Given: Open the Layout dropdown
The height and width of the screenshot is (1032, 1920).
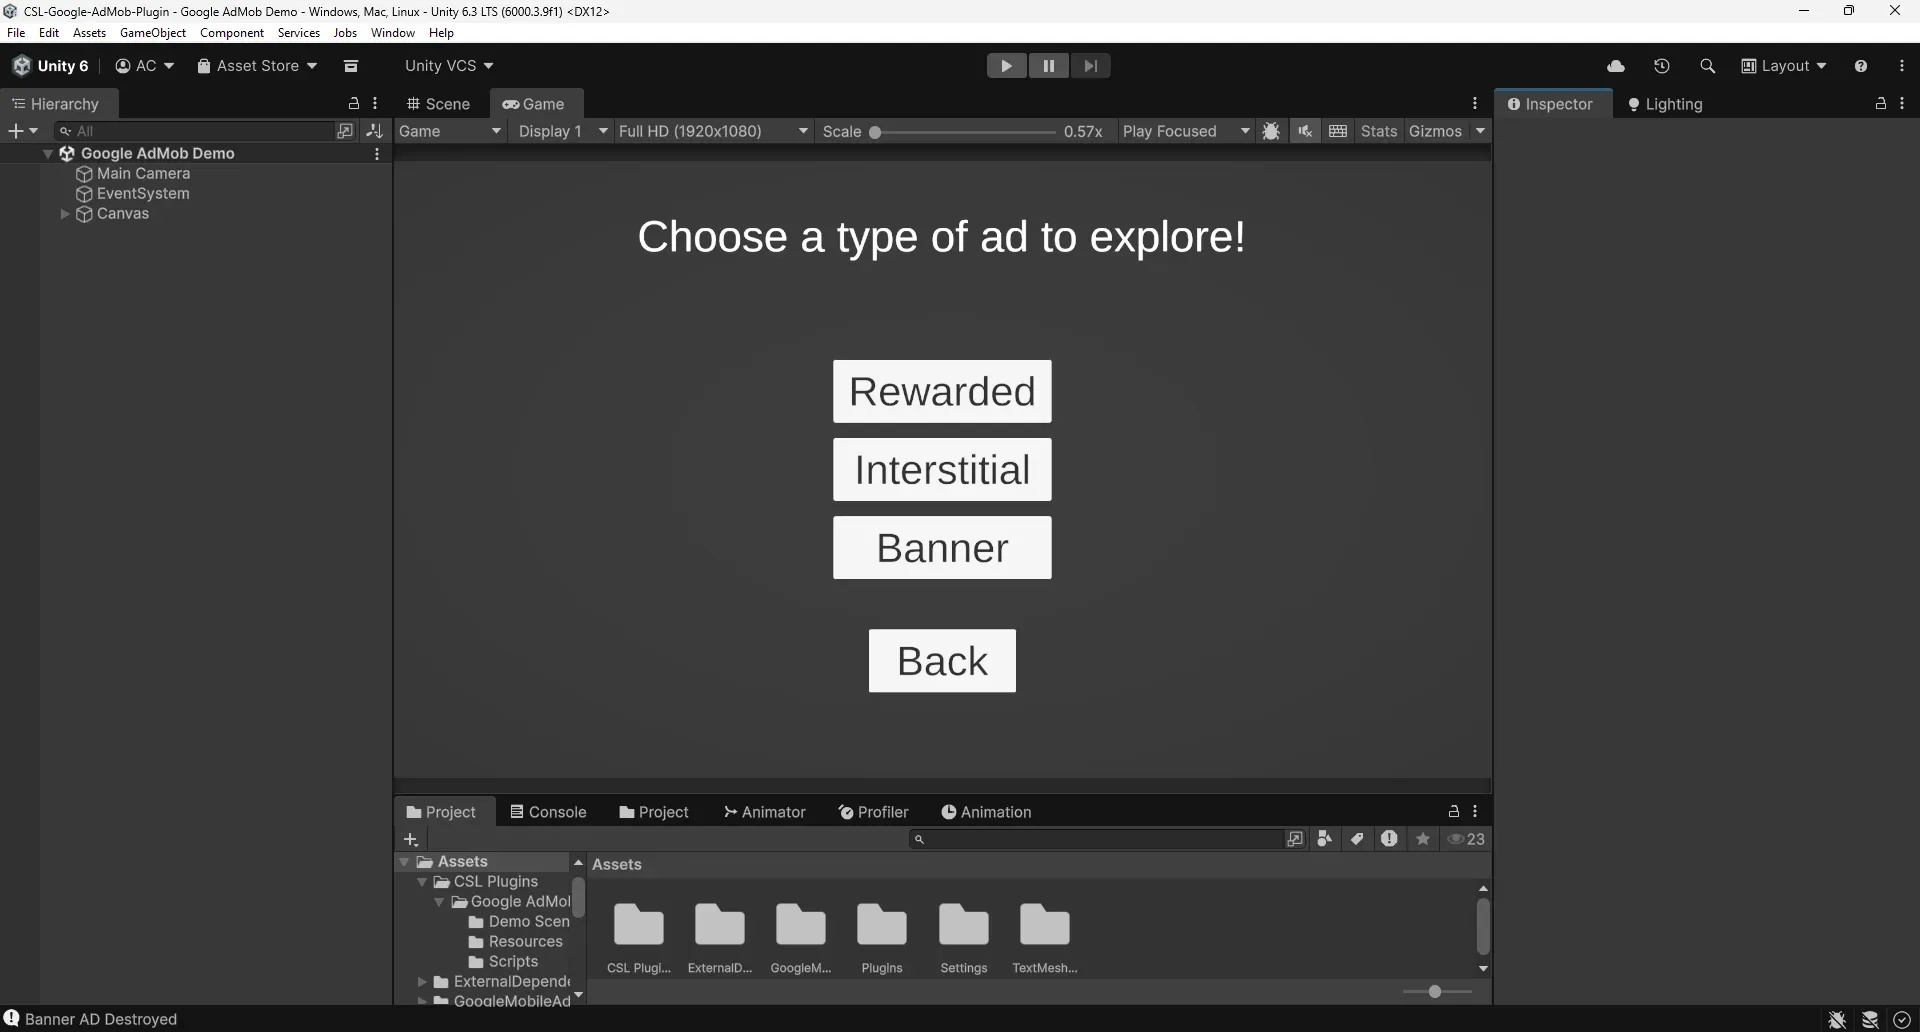Looking at the screenshot, I should (1784, 66).
